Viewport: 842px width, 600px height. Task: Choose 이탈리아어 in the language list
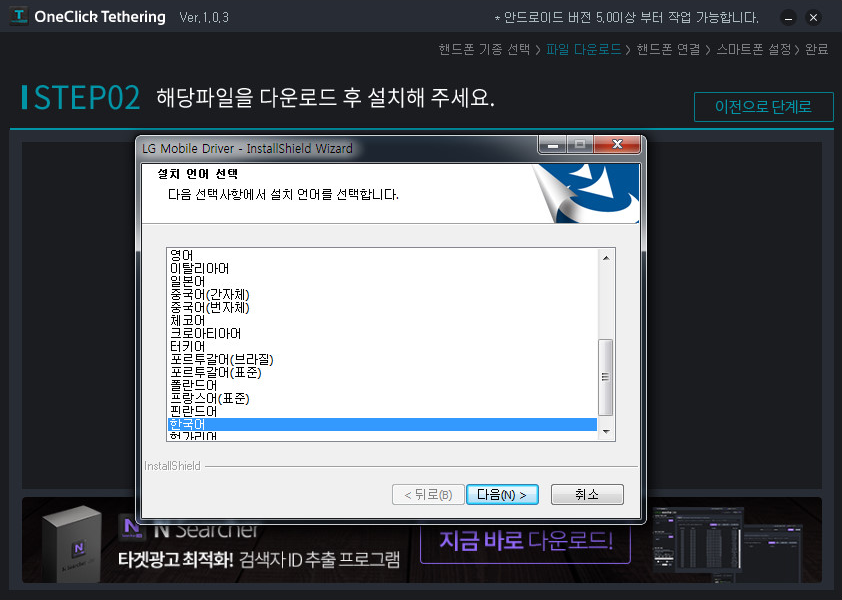(382, 268)
